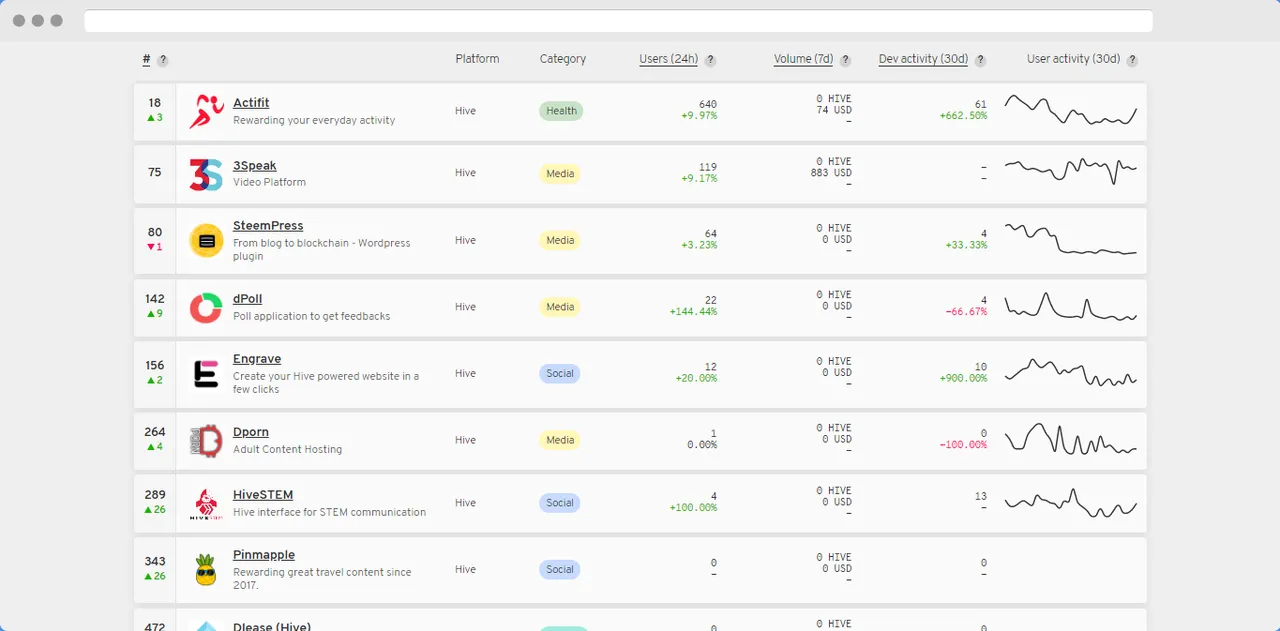The image size is (1280, 631).
Task: Click help icon beside Volume (7d)
Action: (x=846, y=60)
